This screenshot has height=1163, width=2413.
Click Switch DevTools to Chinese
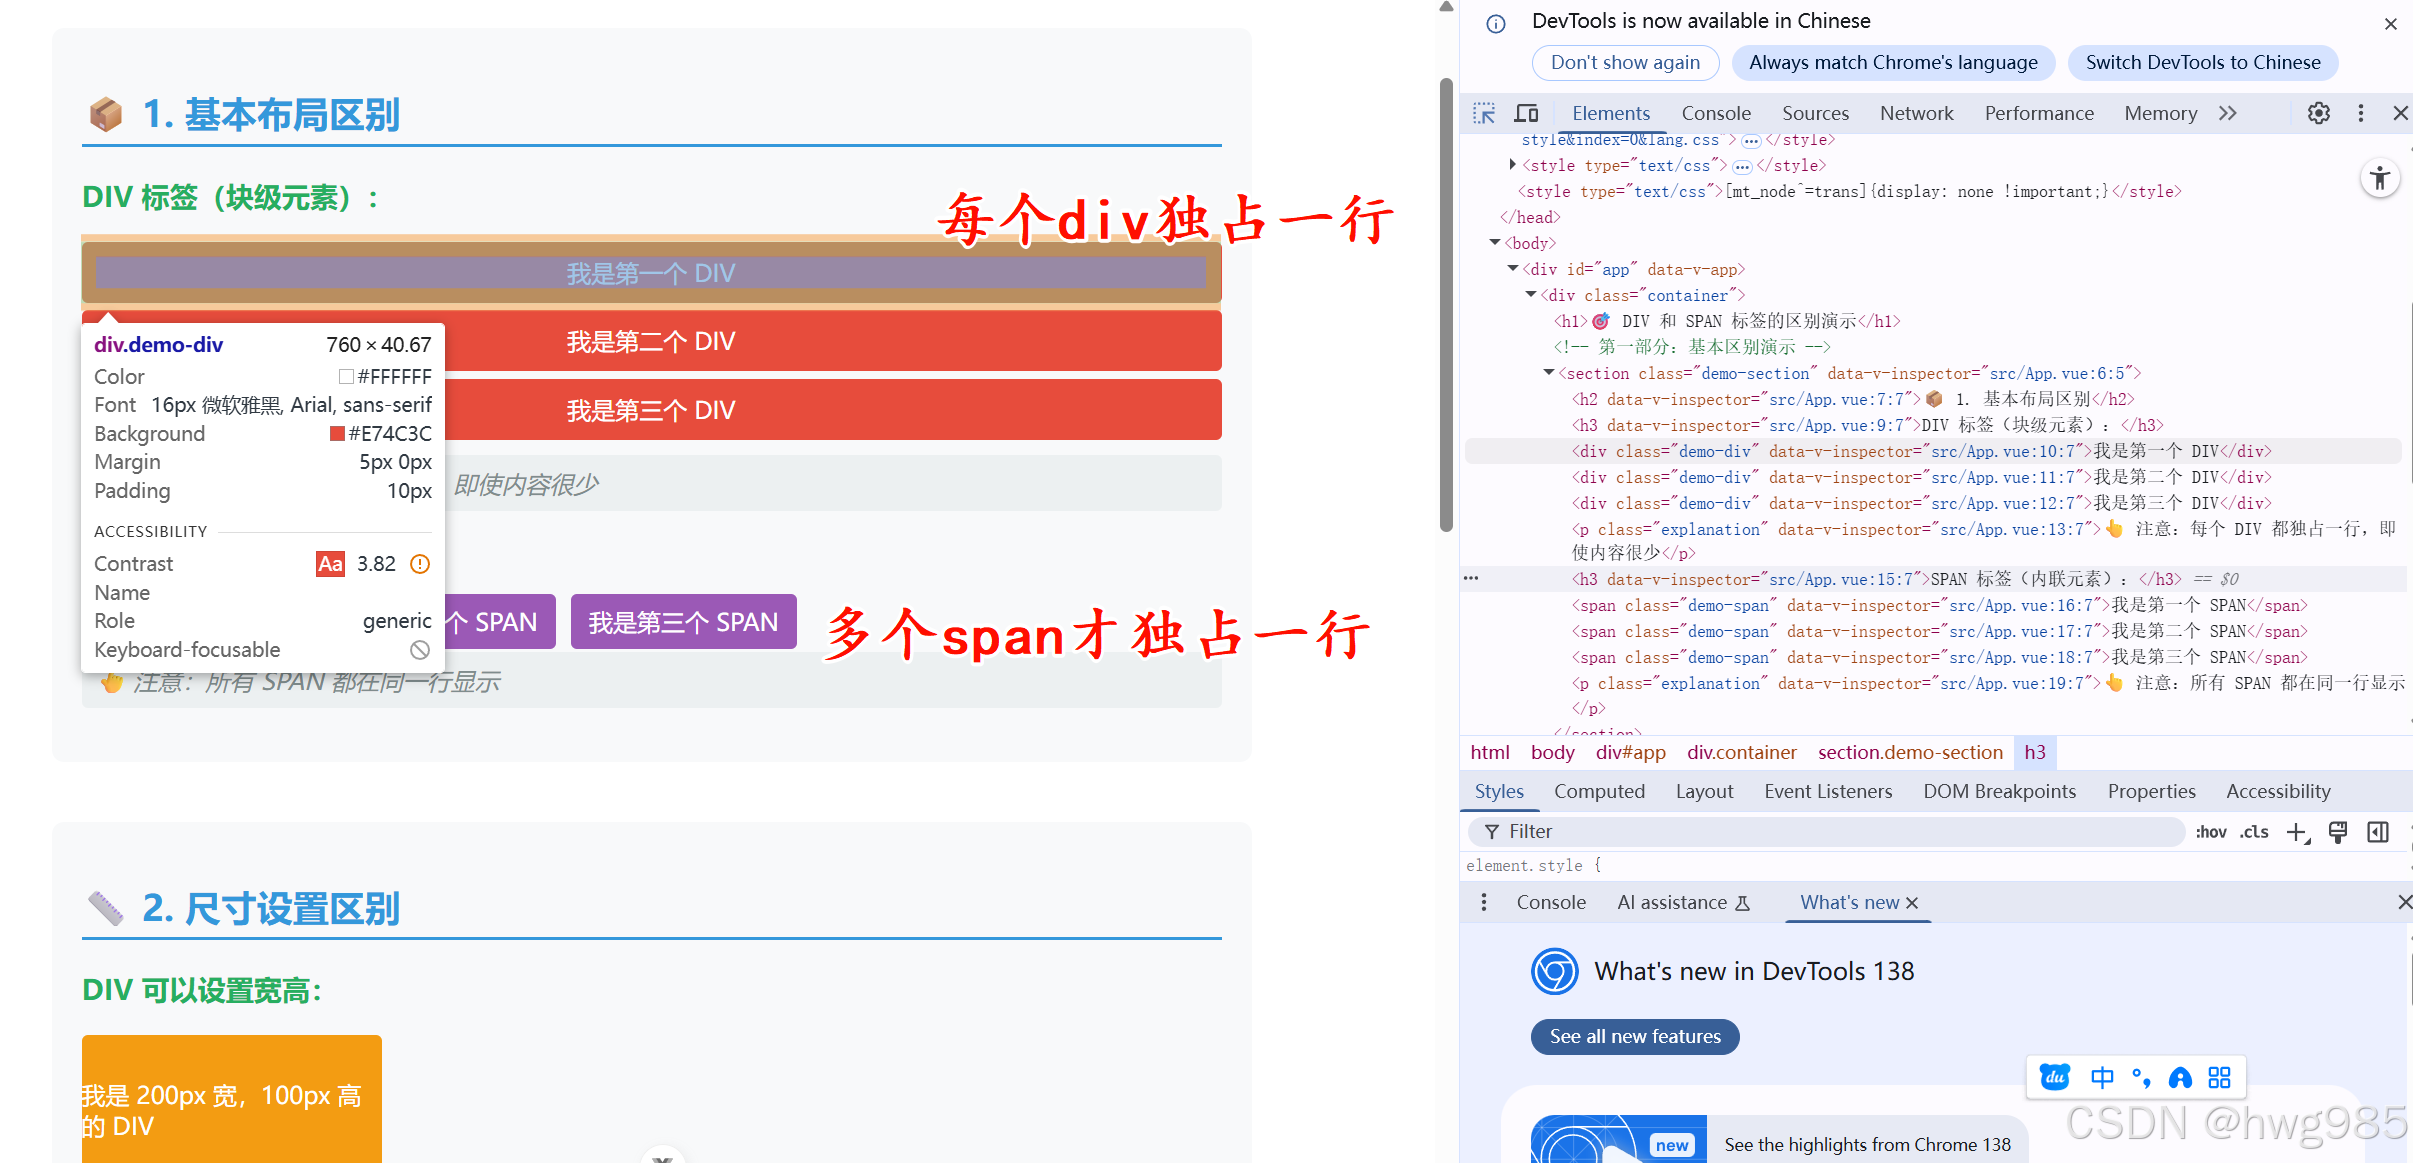click(x=2203, y=62)
